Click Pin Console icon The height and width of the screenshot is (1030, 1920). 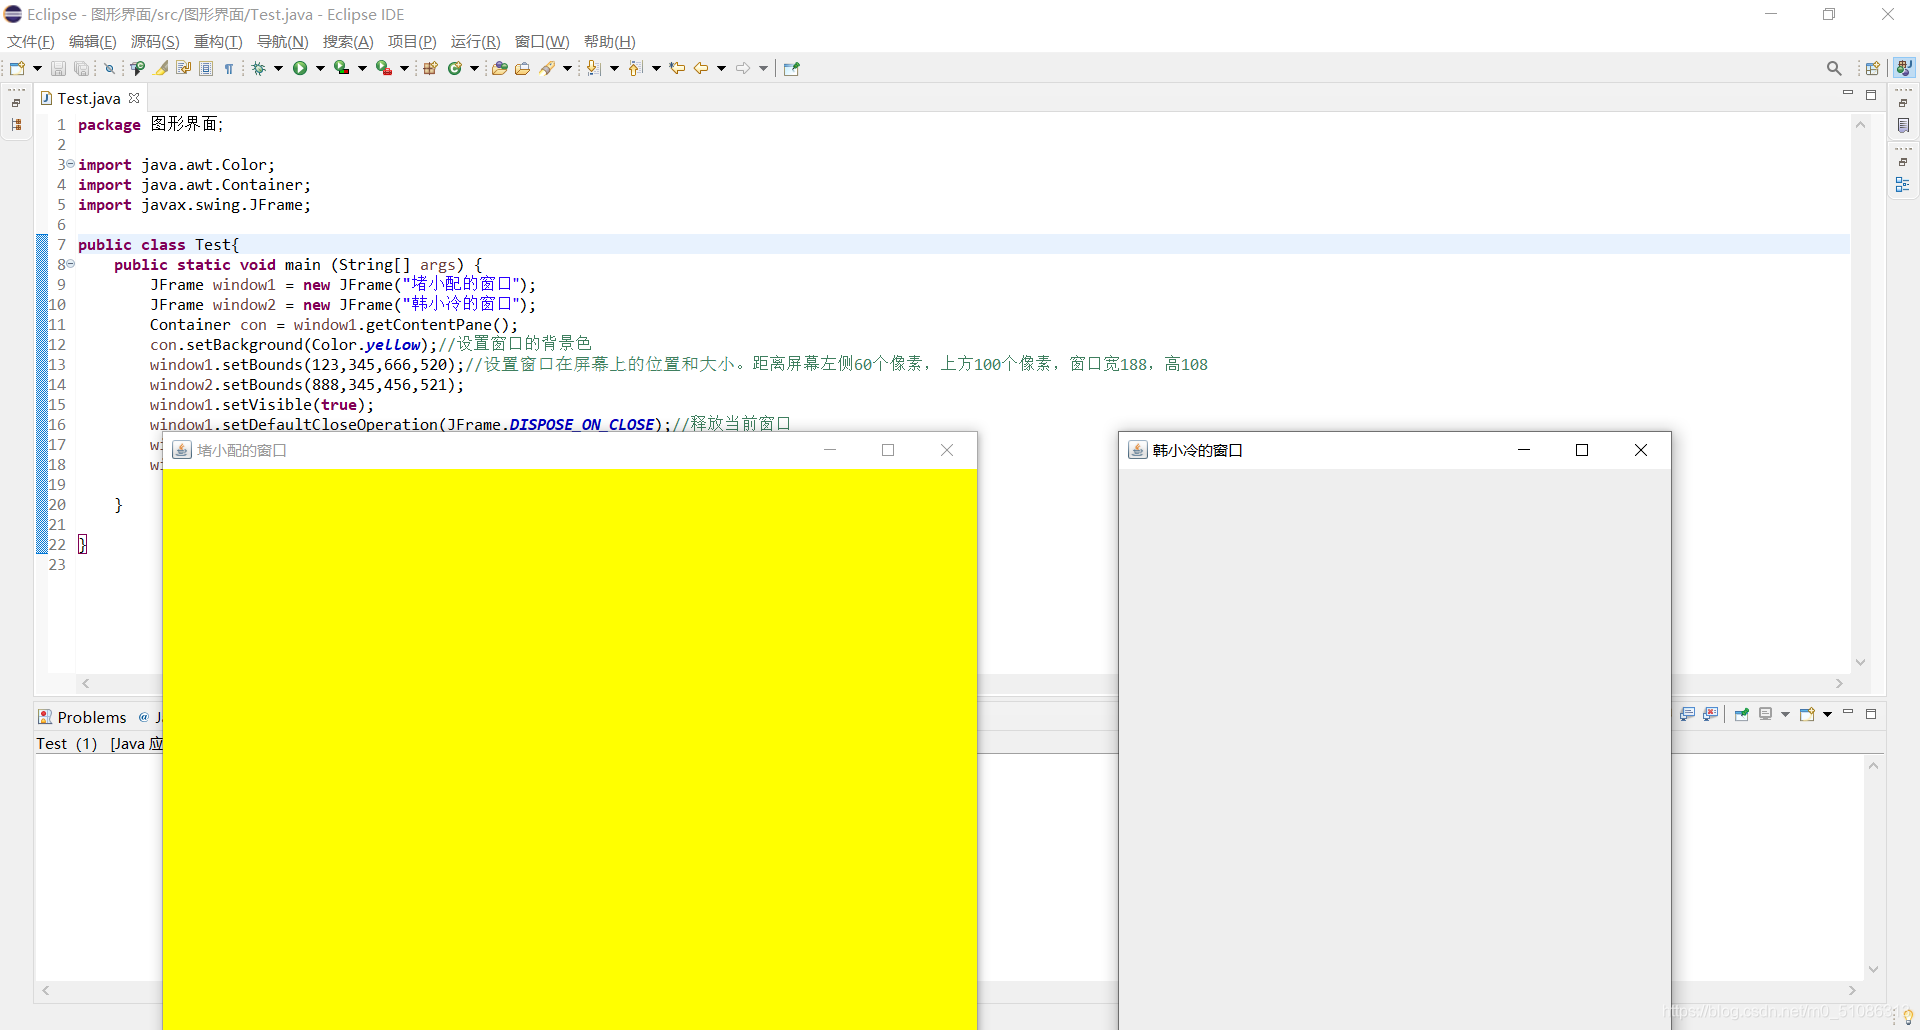click(x=1742, y=714)
